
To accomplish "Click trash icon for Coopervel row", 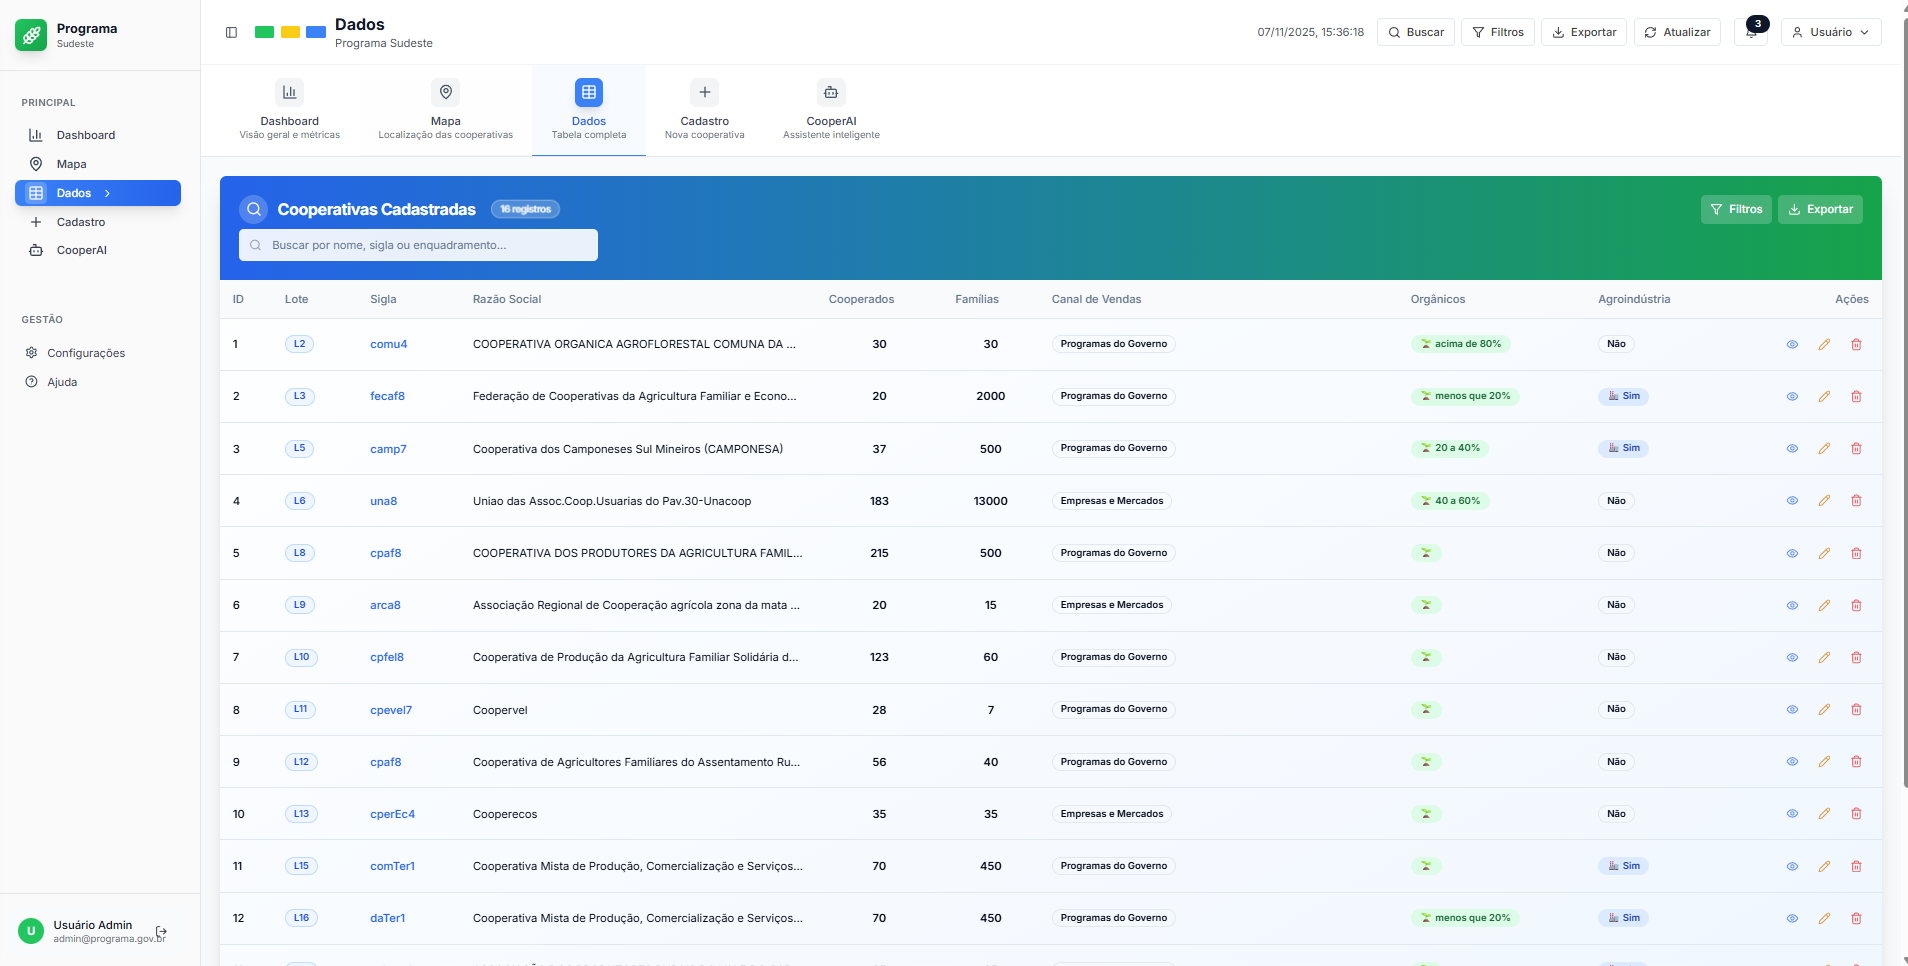I will [x=1856, y=710].
